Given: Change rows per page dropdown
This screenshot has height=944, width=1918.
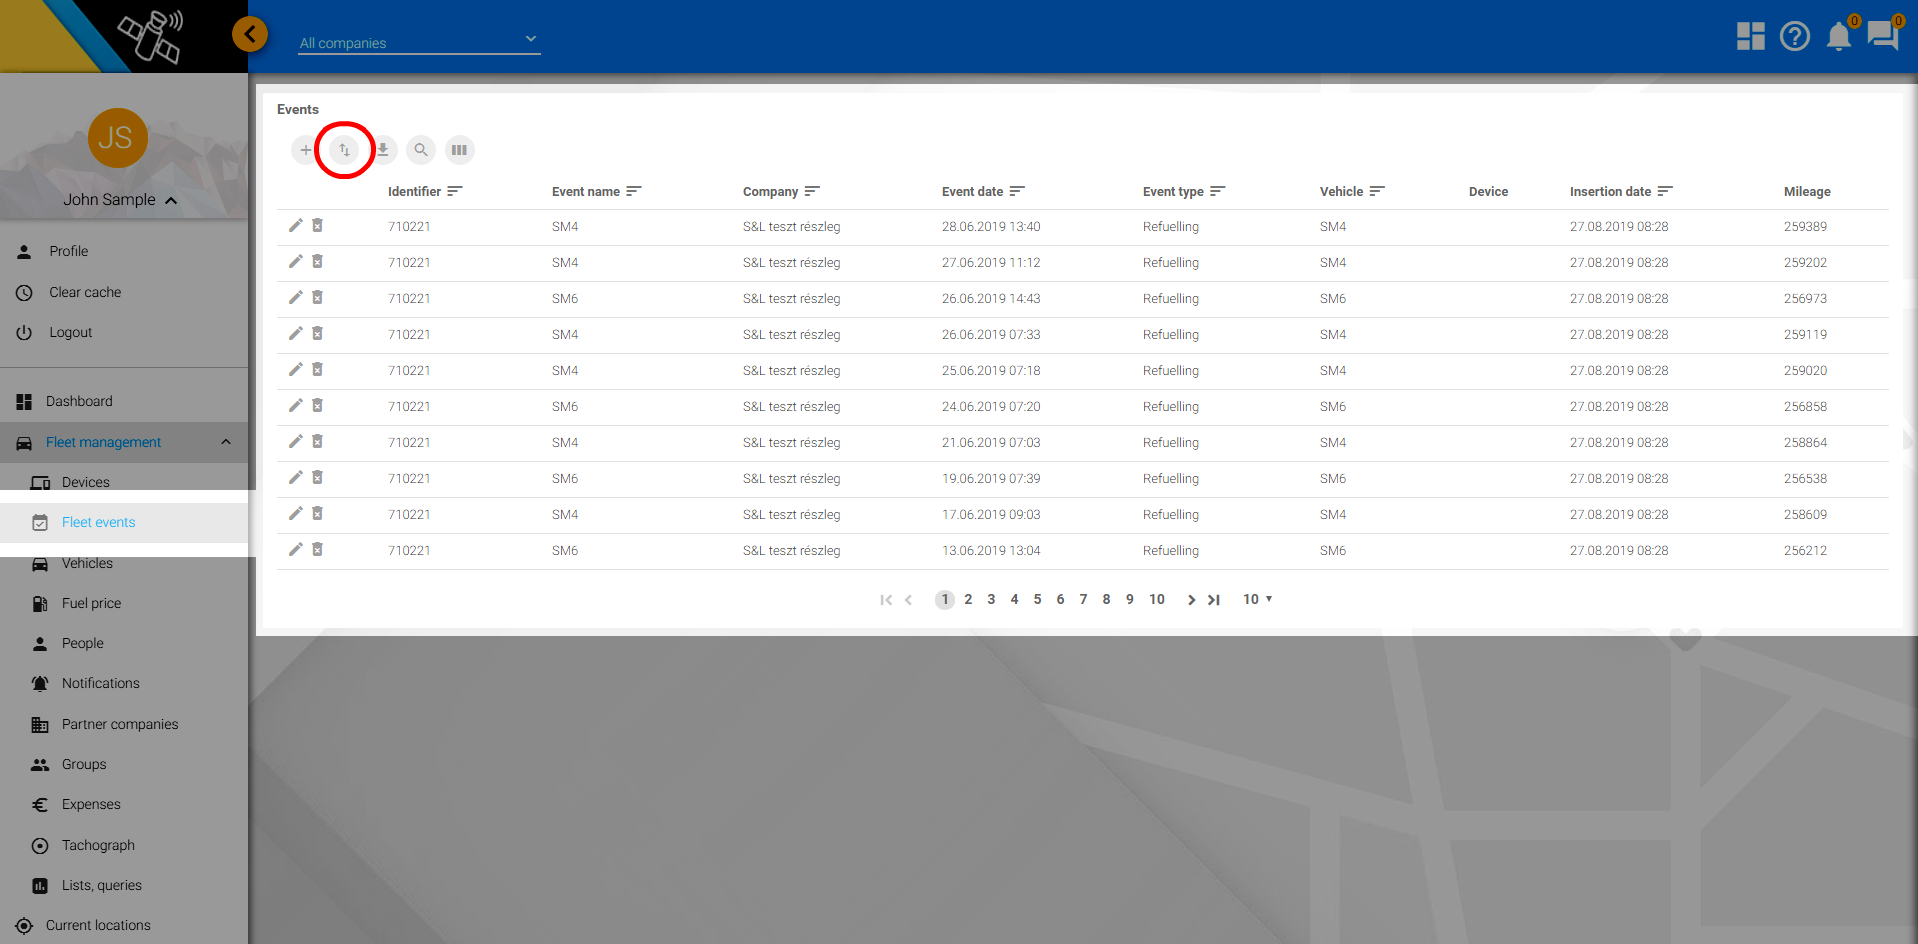Looking at the screenshot, I should [1257, 599].
